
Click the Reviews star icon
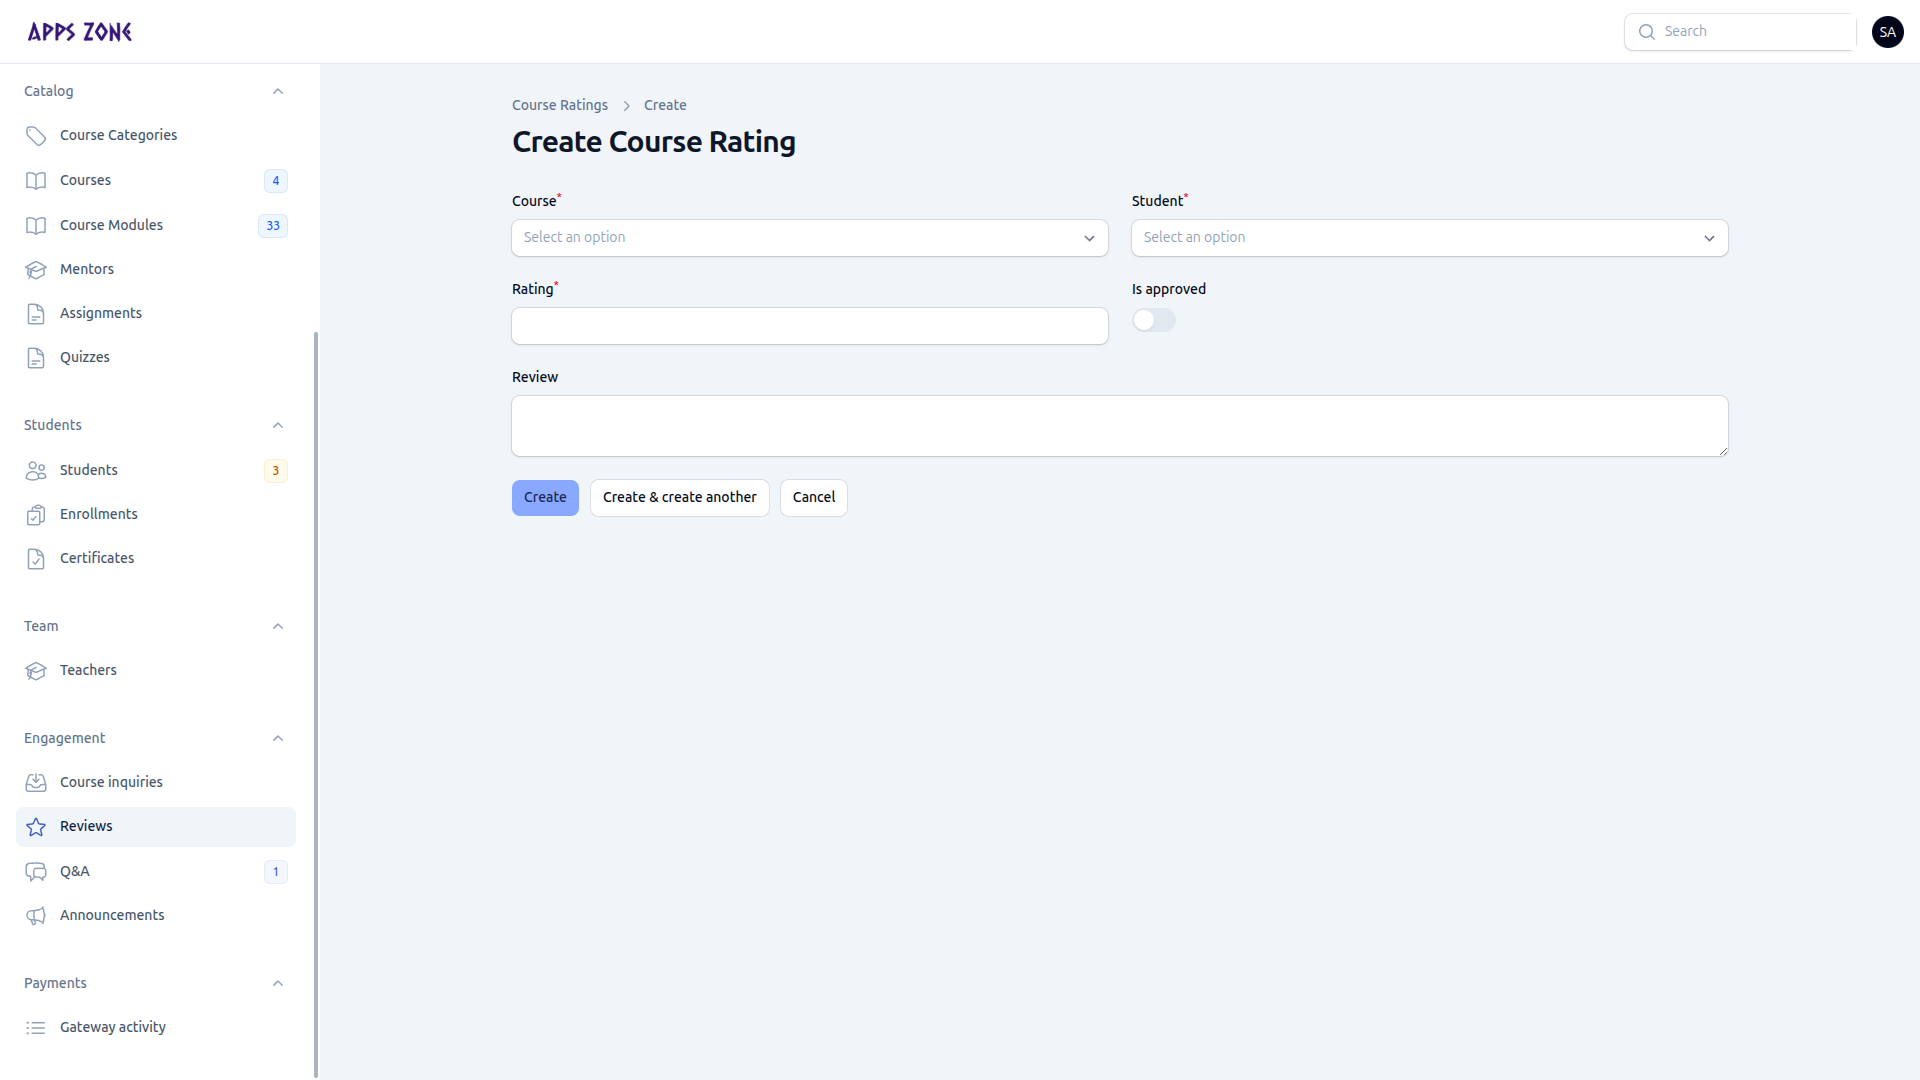36,827
